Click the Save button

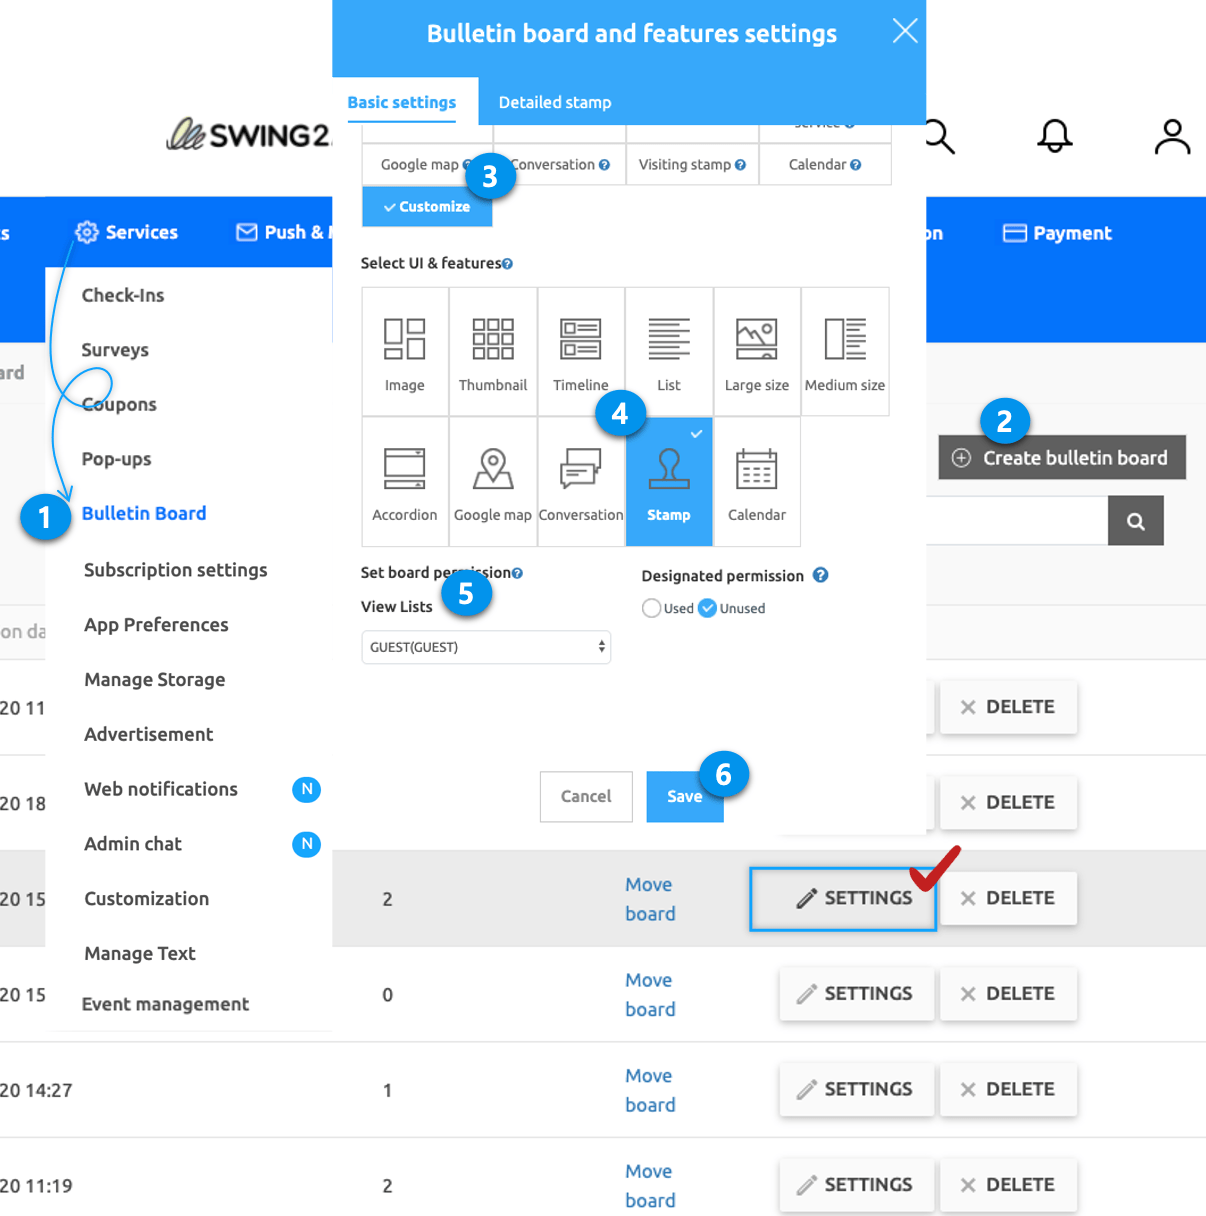684,796
